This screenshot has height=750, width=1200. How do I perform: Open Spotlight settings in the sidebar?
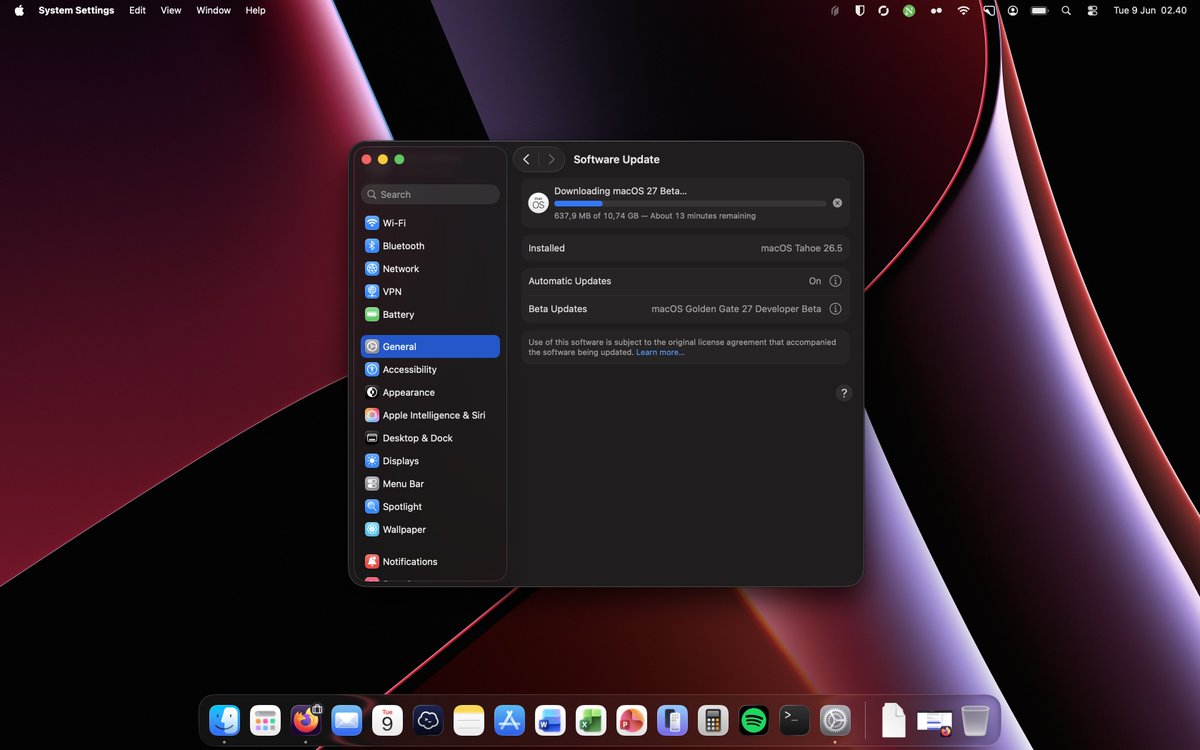[x=430, y=507]
